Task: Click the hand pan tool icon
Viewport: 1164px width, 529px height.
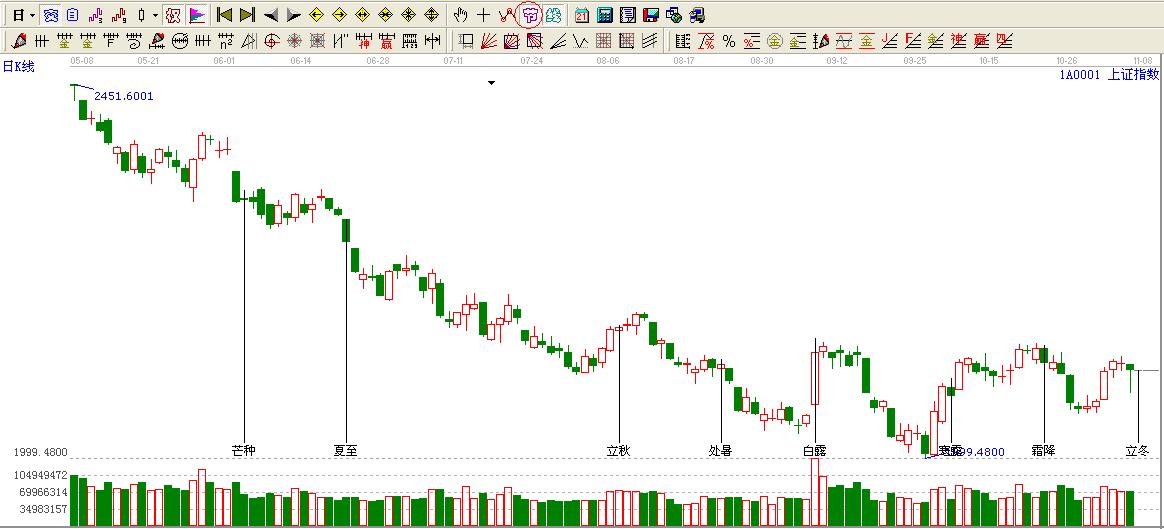Action: click(x=460, y=15)
